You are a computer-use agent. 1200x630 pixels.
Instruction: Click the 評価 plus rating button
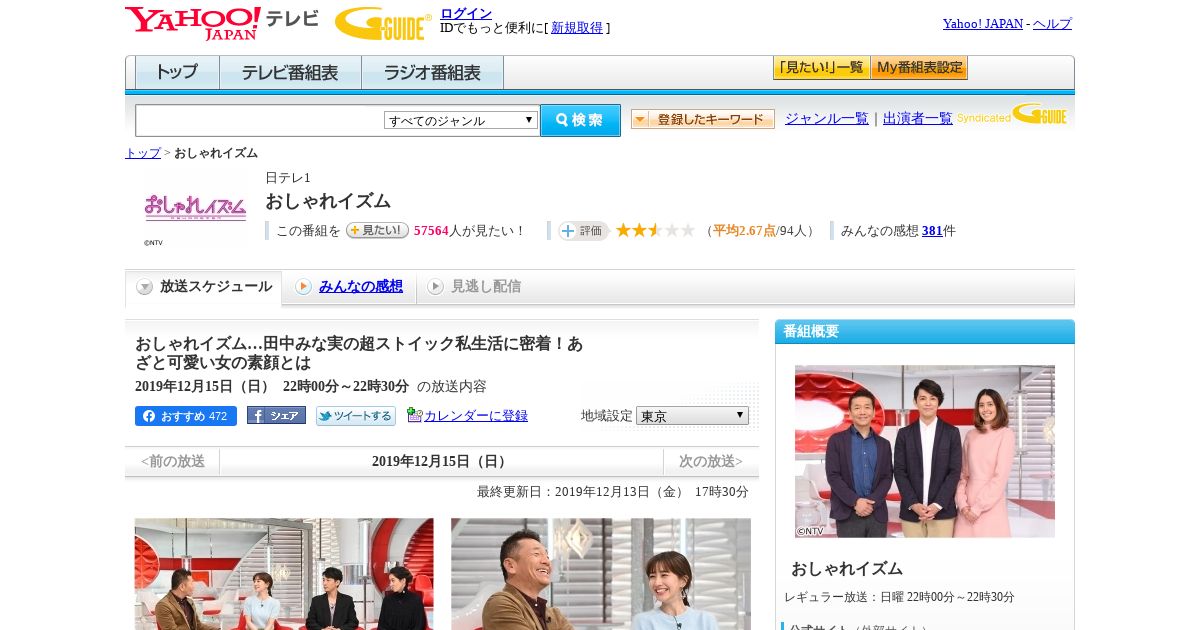pyautogui.click(x=584, y=231)
